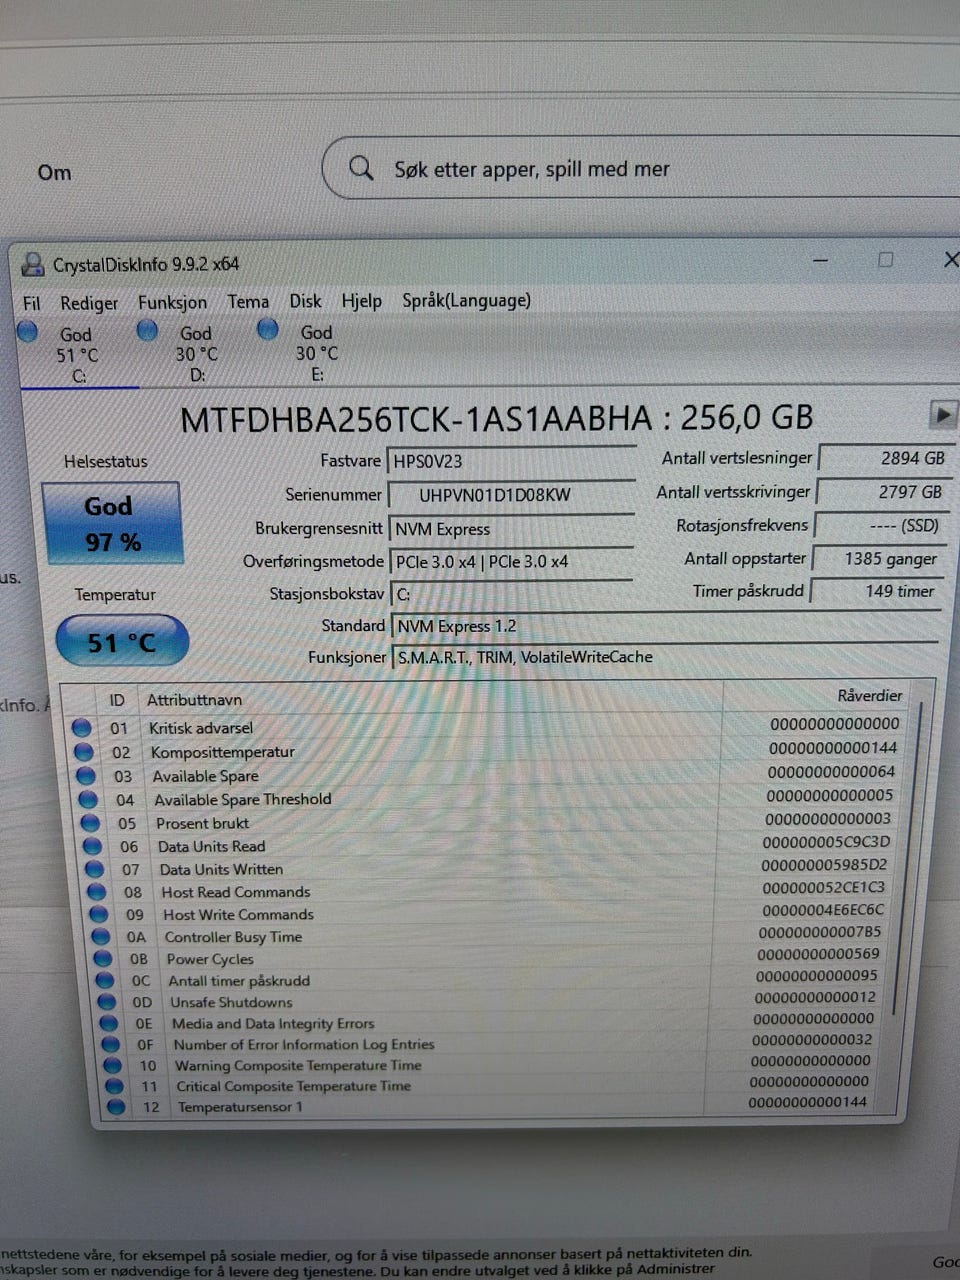Click status orb of Komposittemperatur row
Screen dimensions: 960x1280
[x=84, y=752]
